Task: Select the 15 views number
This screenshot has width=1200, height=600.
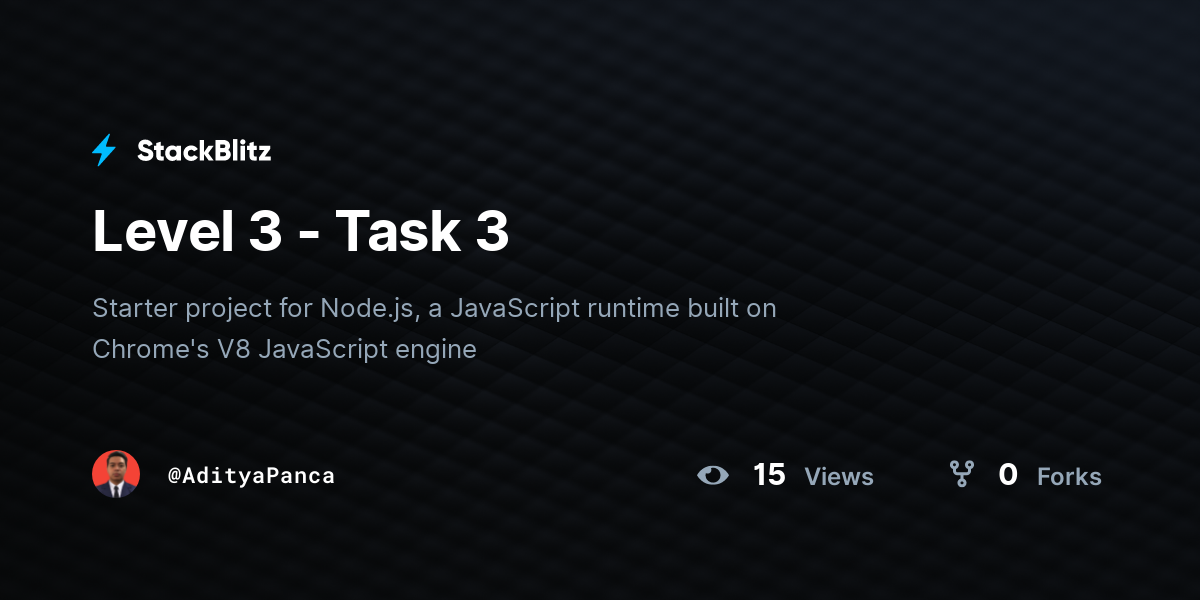Action: [x=769, y=475]
